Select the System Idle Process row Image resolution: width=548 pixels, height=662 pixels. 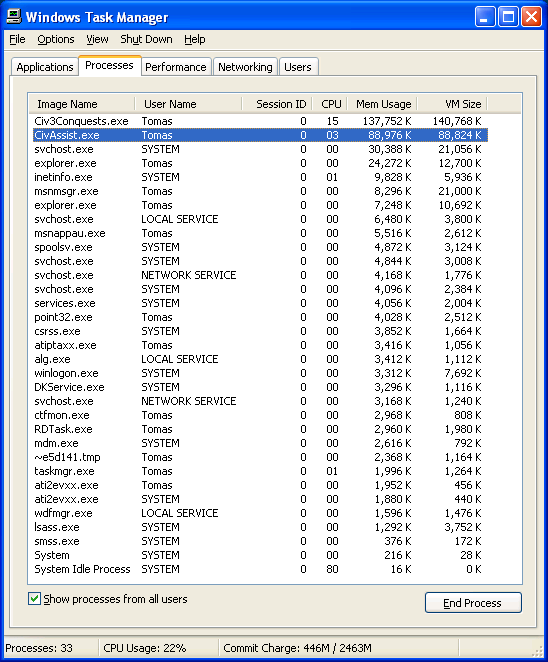click(258, 569)
